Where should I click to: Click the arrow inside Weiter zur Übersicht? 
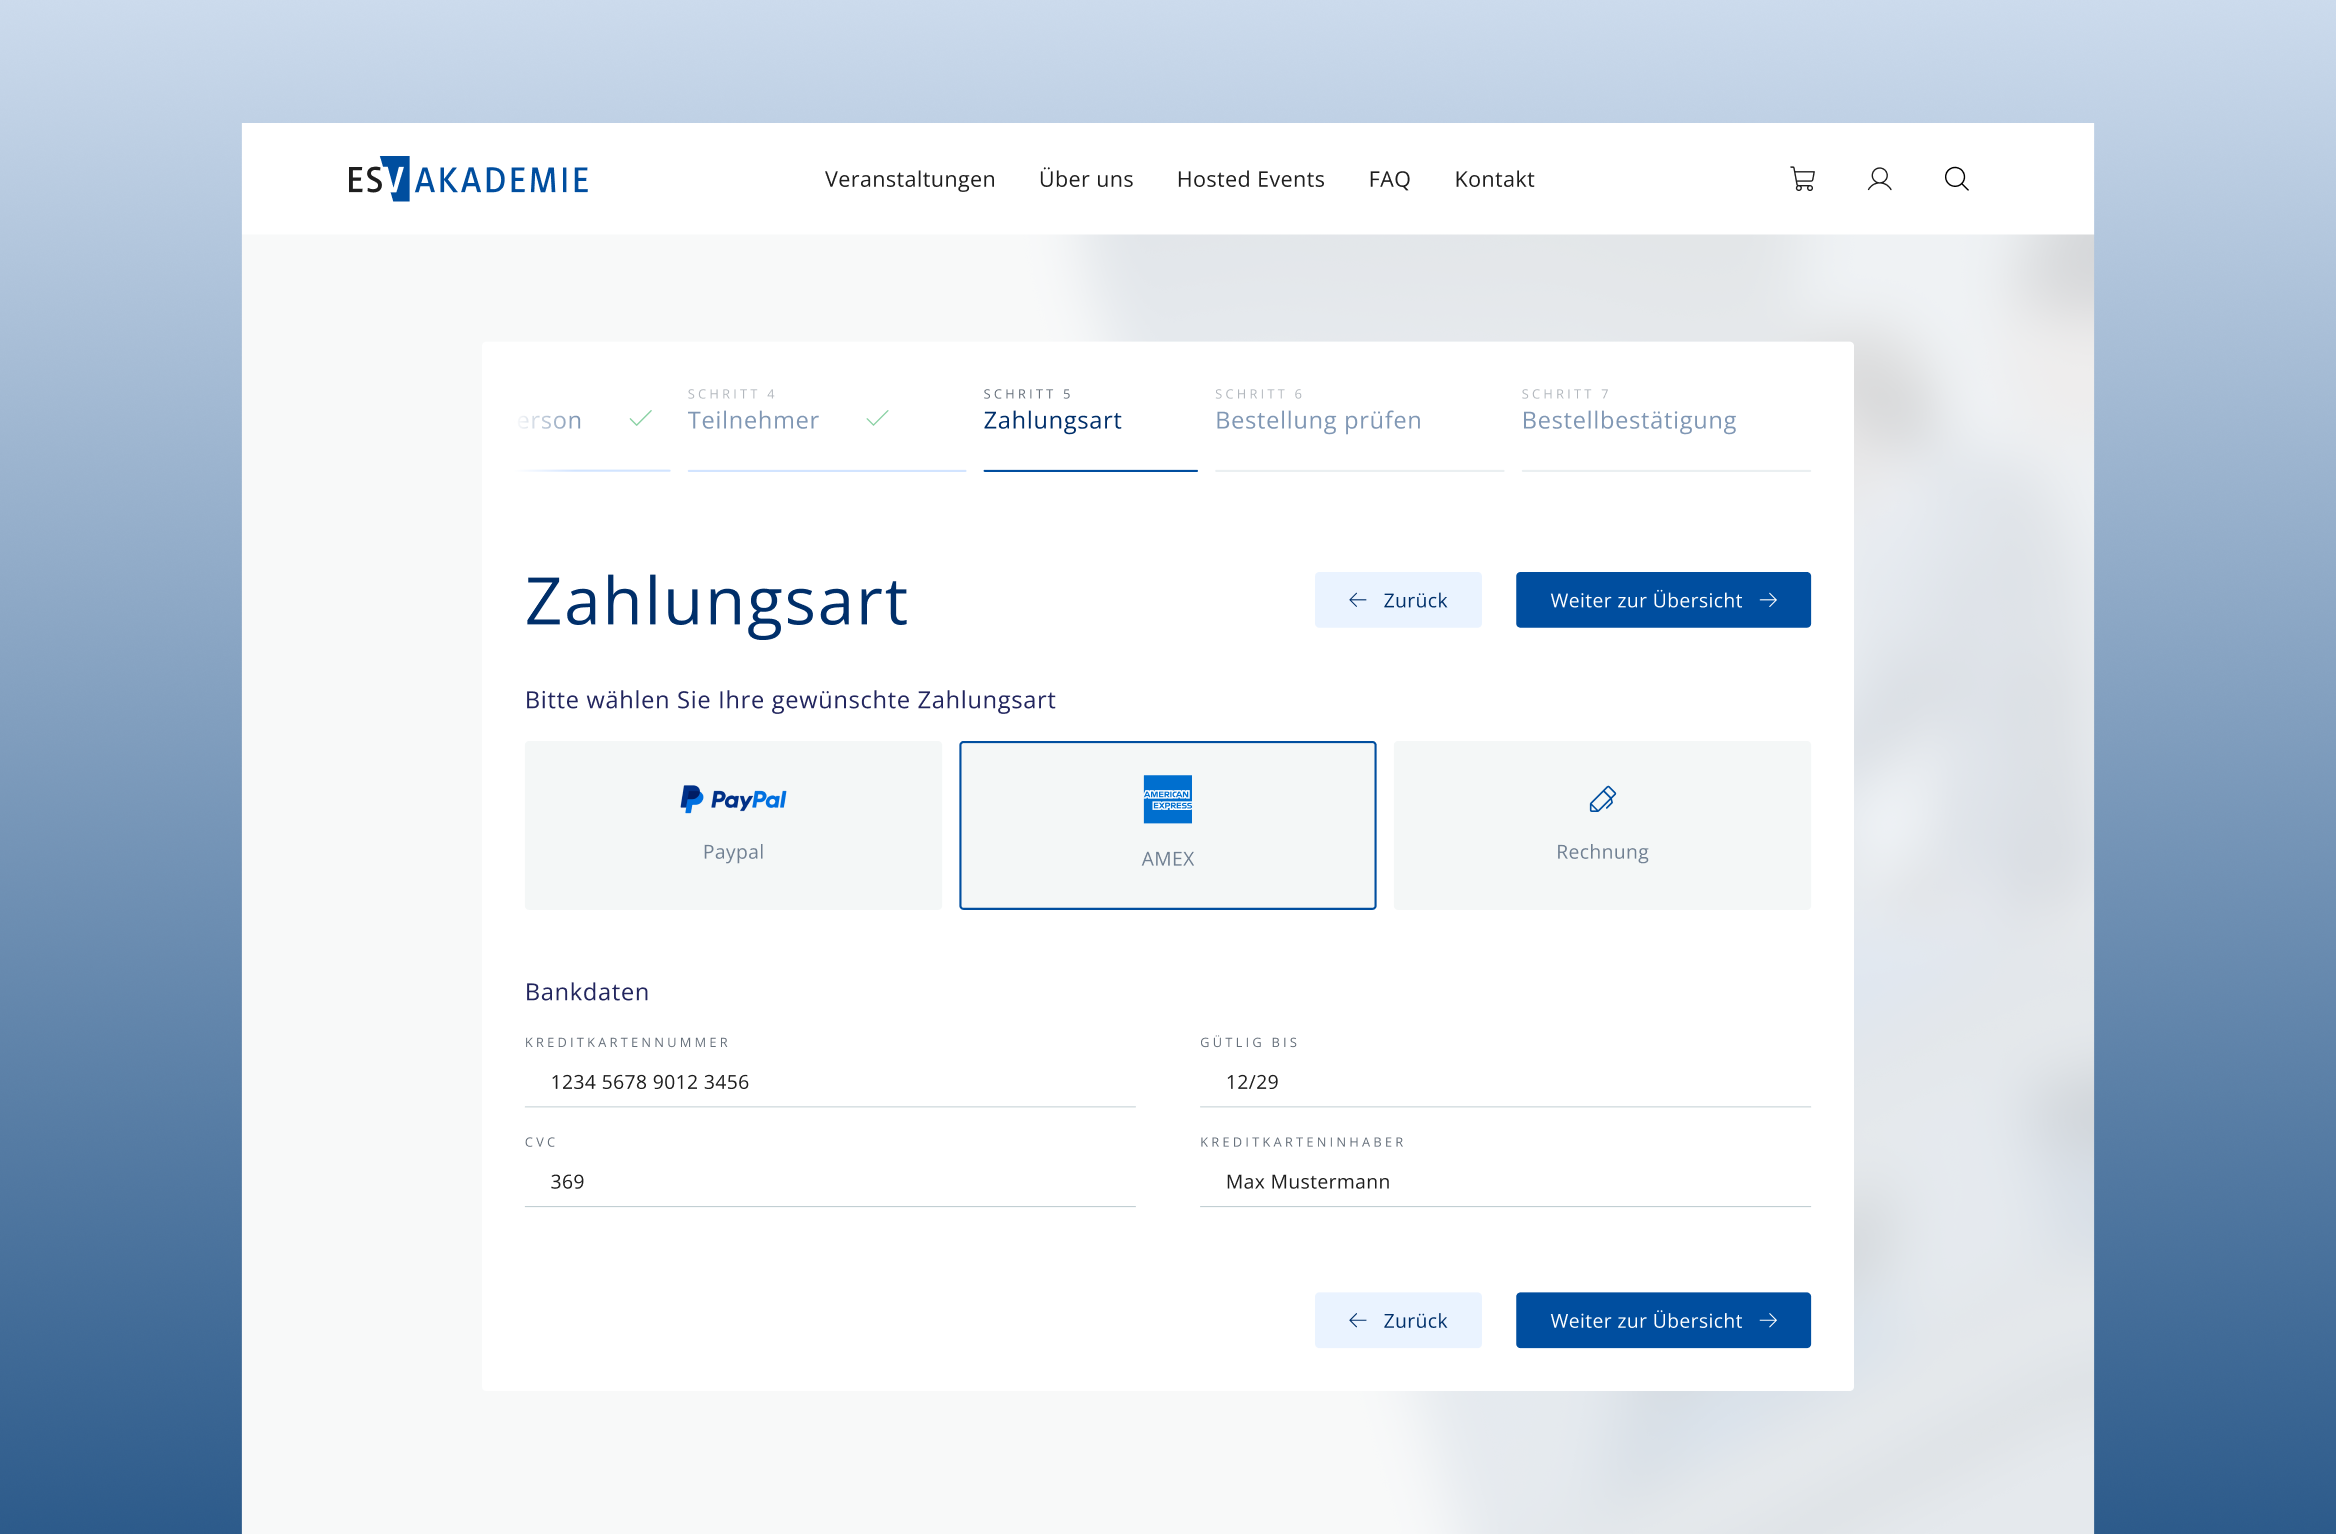[x=1769, y=600]
